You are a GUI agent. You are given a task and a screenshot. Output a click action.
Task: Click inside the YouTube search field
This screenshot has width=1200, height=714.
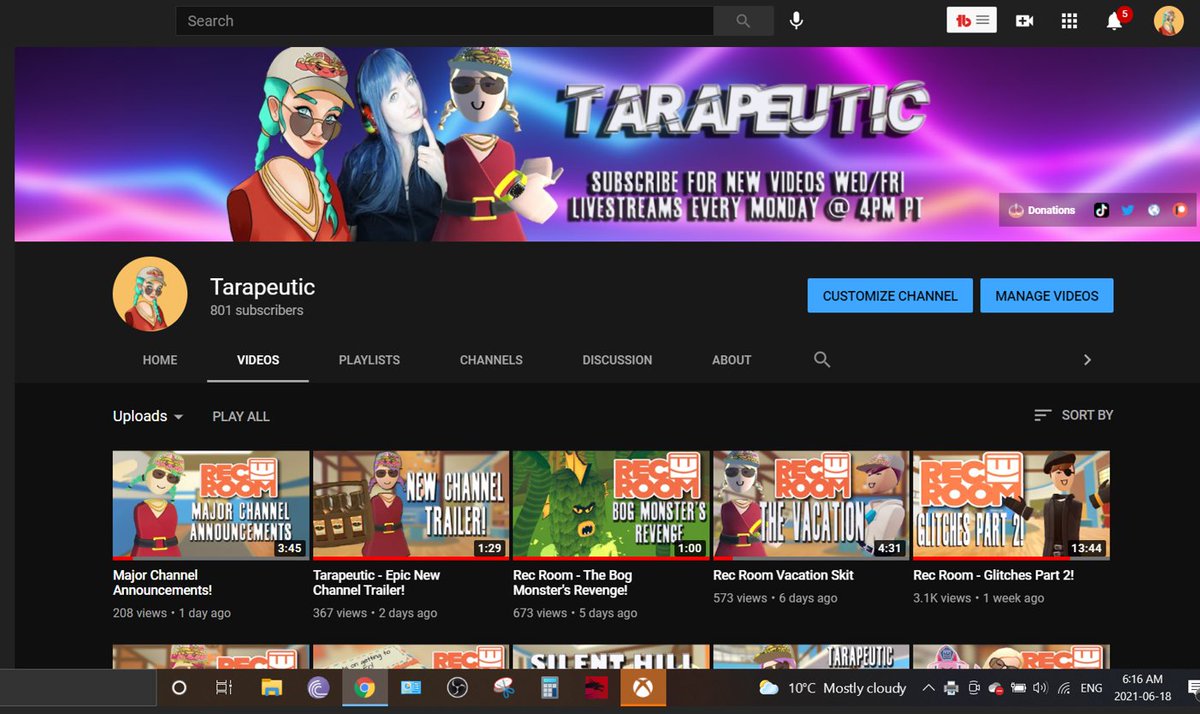444,21
